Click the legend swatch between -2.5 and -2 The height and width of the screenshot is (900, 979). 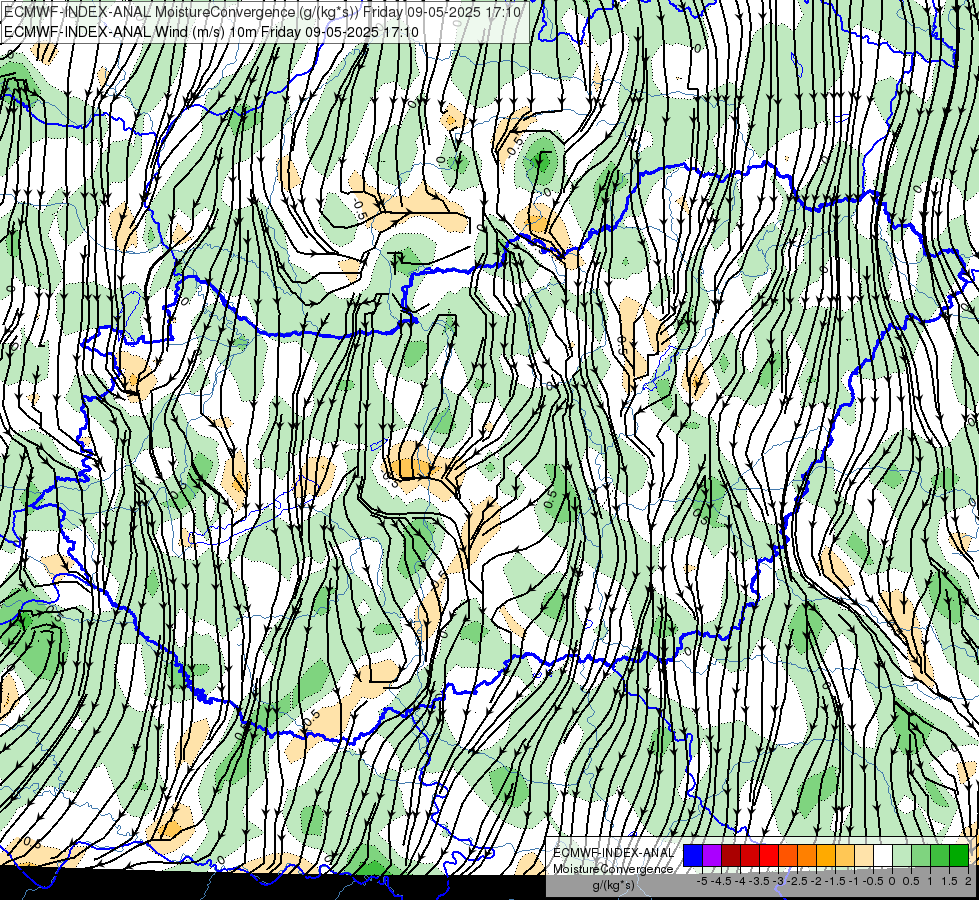coord(807,855)
